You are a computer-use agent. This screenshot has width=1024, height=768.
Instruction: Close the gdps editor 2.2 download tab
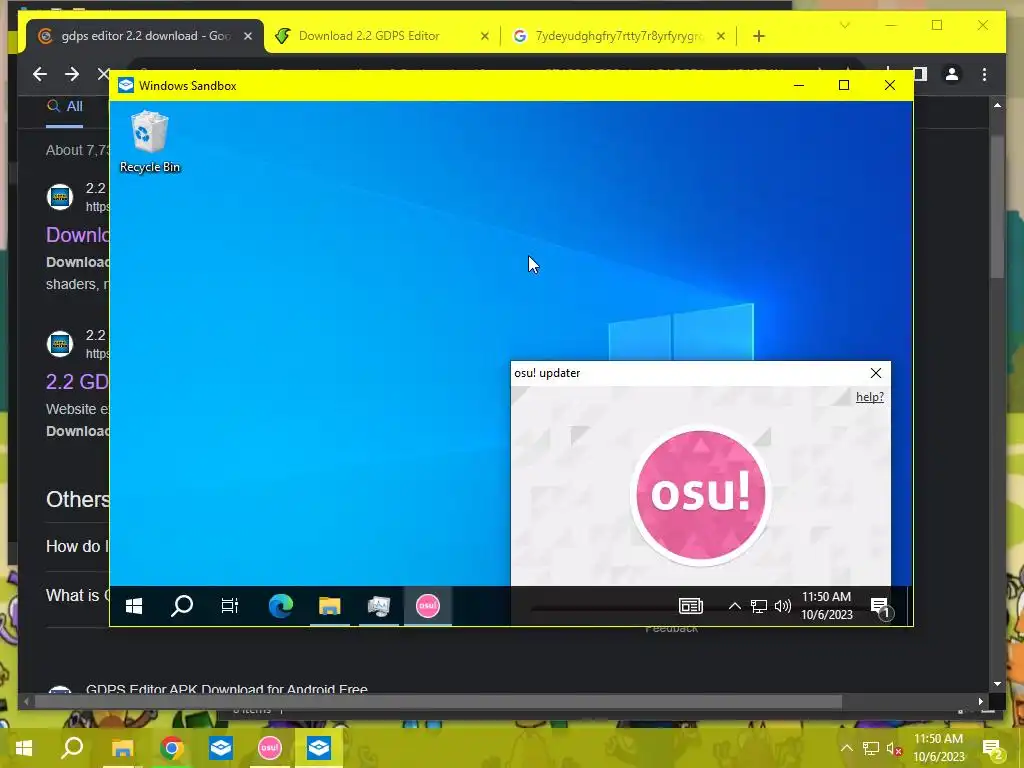click(x=248, y=37)
